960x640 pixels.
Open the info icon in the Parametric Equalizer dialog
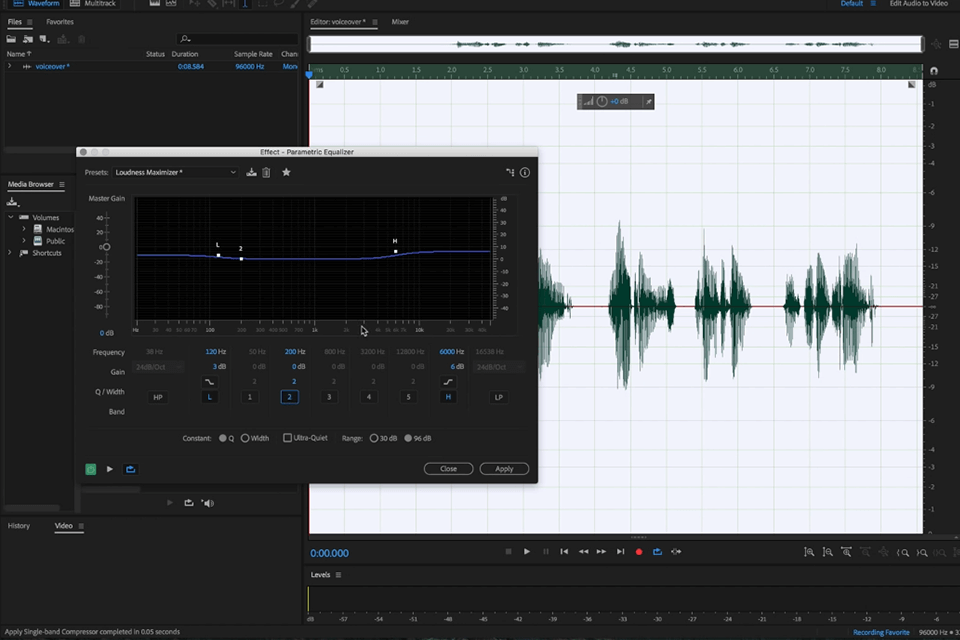coord(525,172)
